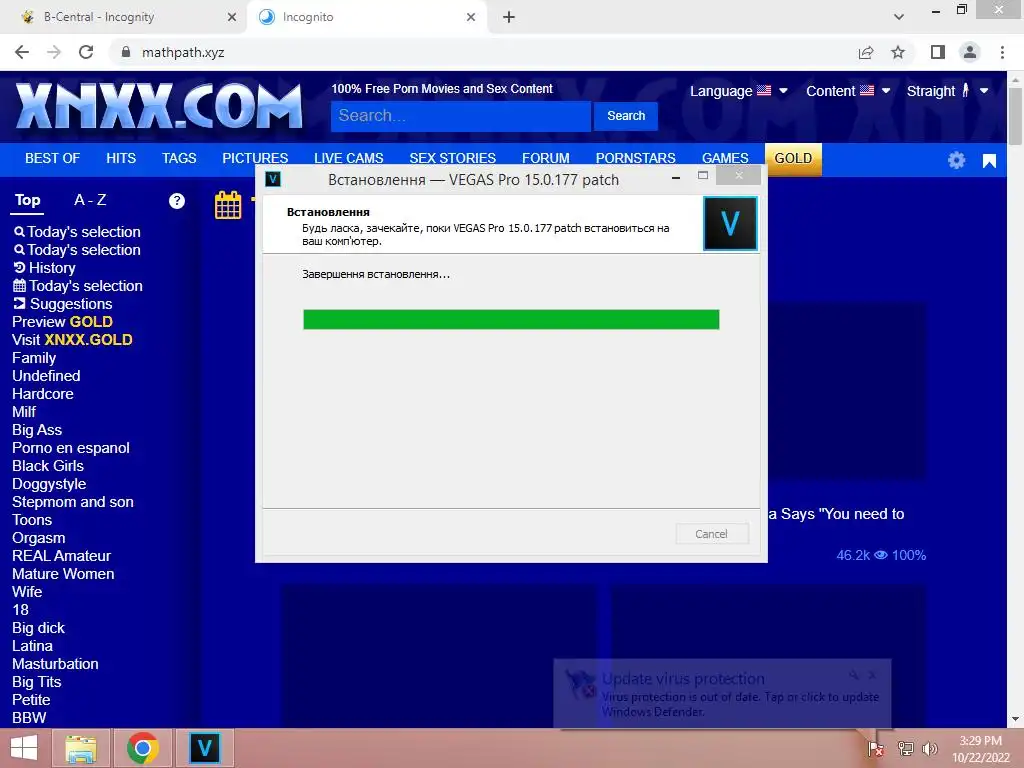Open the browser side panel icon
The width and height of the screenshot is (1024, 768).
click(938, 52)
